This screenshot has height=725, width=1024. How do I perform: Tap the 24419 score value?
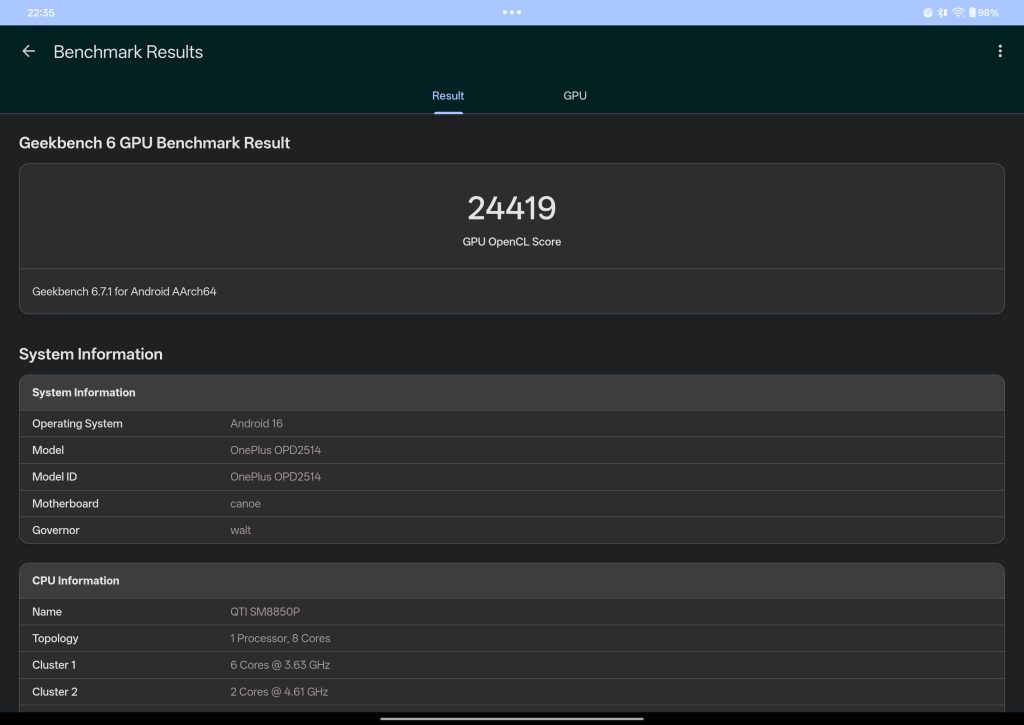[511, 208]
